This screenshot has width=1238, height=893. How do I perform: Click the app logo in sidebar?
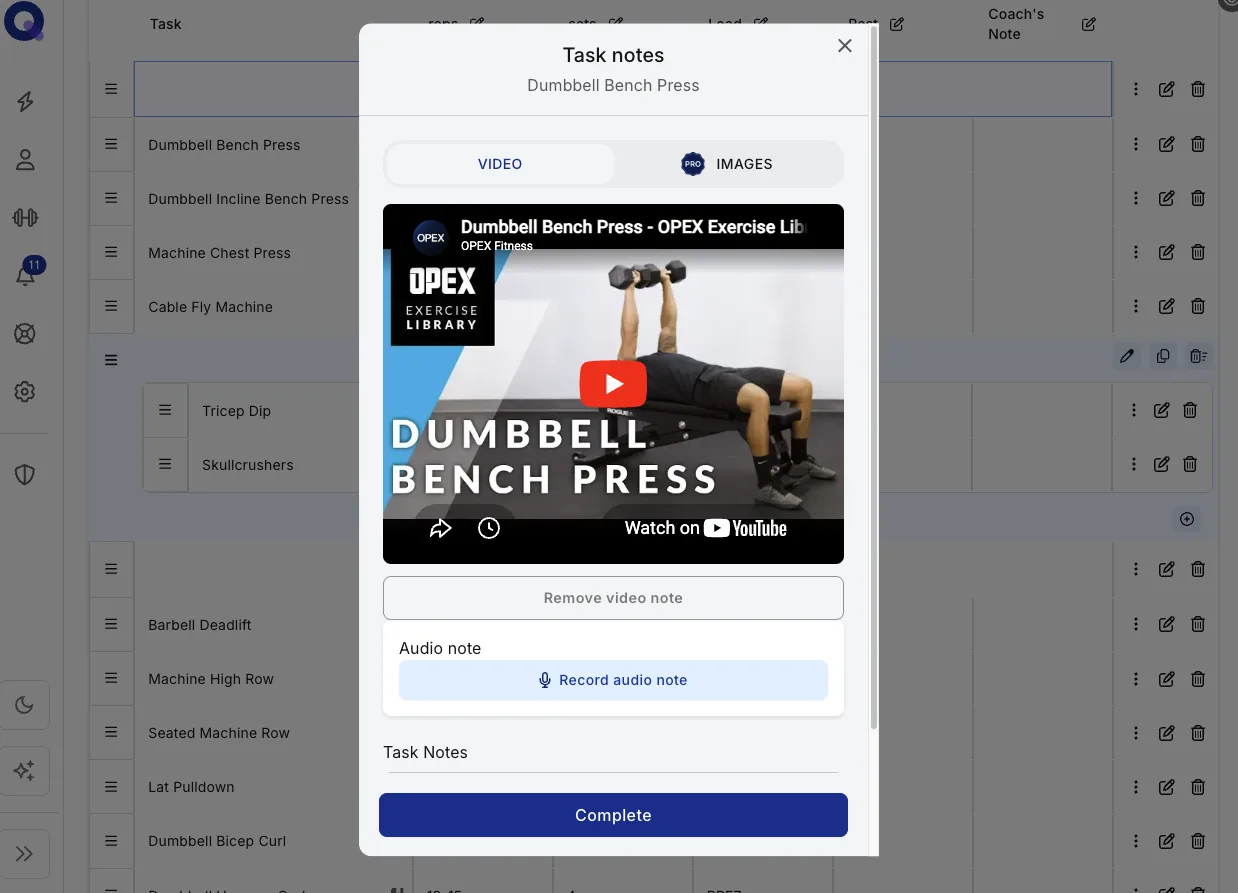point(24,21)
